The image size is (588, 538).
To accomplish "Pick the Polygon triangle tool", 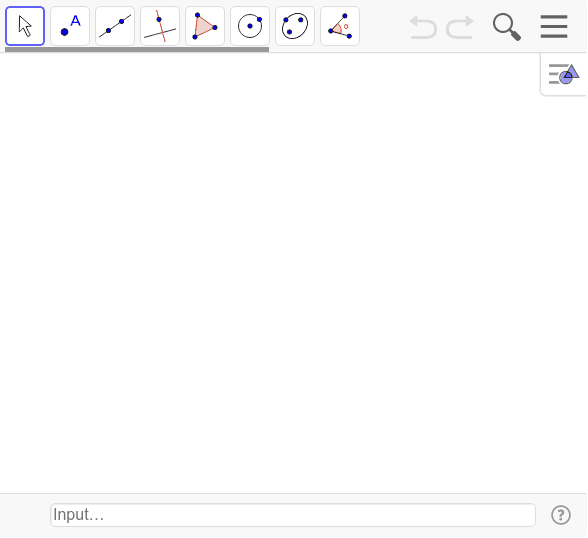I will (x=205, y=26).
